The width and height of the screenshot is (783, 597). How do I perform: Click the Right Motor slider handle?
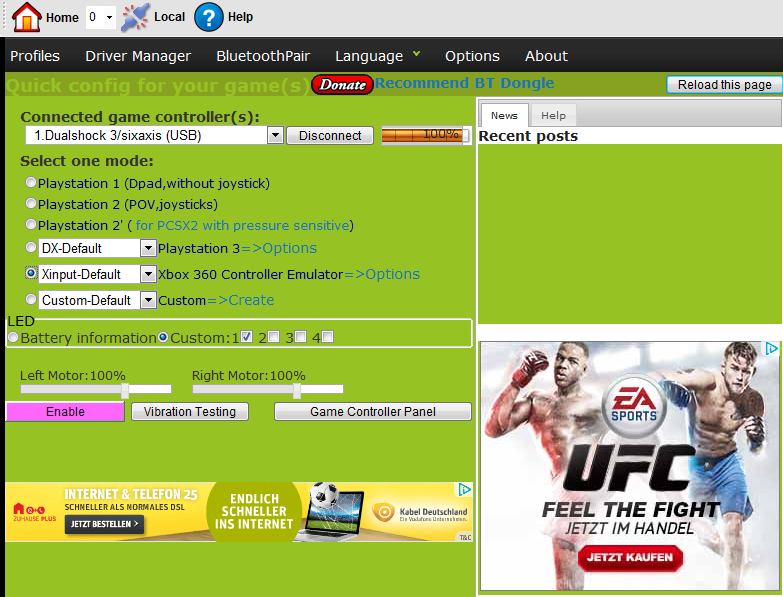pos(297,390)
